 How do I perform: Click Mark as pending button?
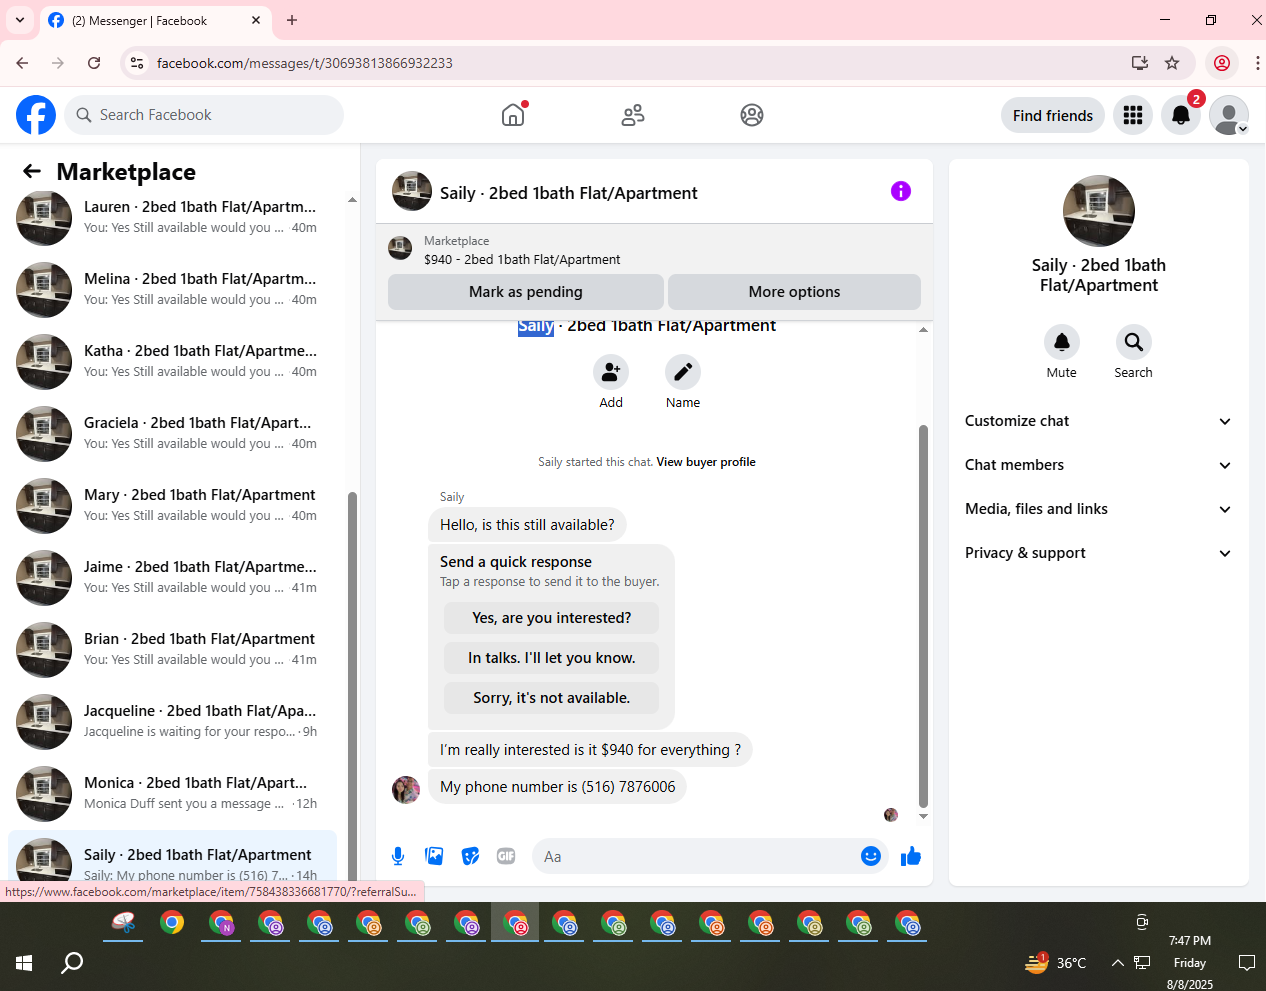[x=526, y=292]
